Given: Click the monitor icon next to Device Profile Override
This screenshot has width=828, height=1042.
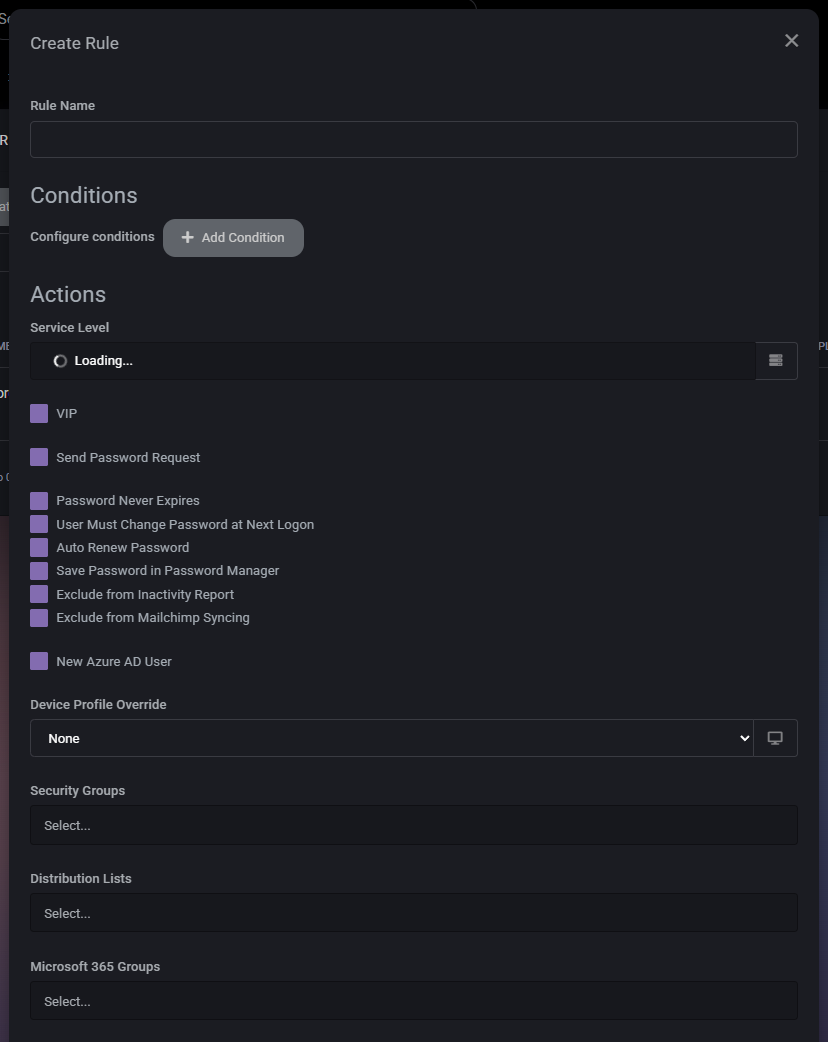Looking at the screenshot, I should (776, 738).
